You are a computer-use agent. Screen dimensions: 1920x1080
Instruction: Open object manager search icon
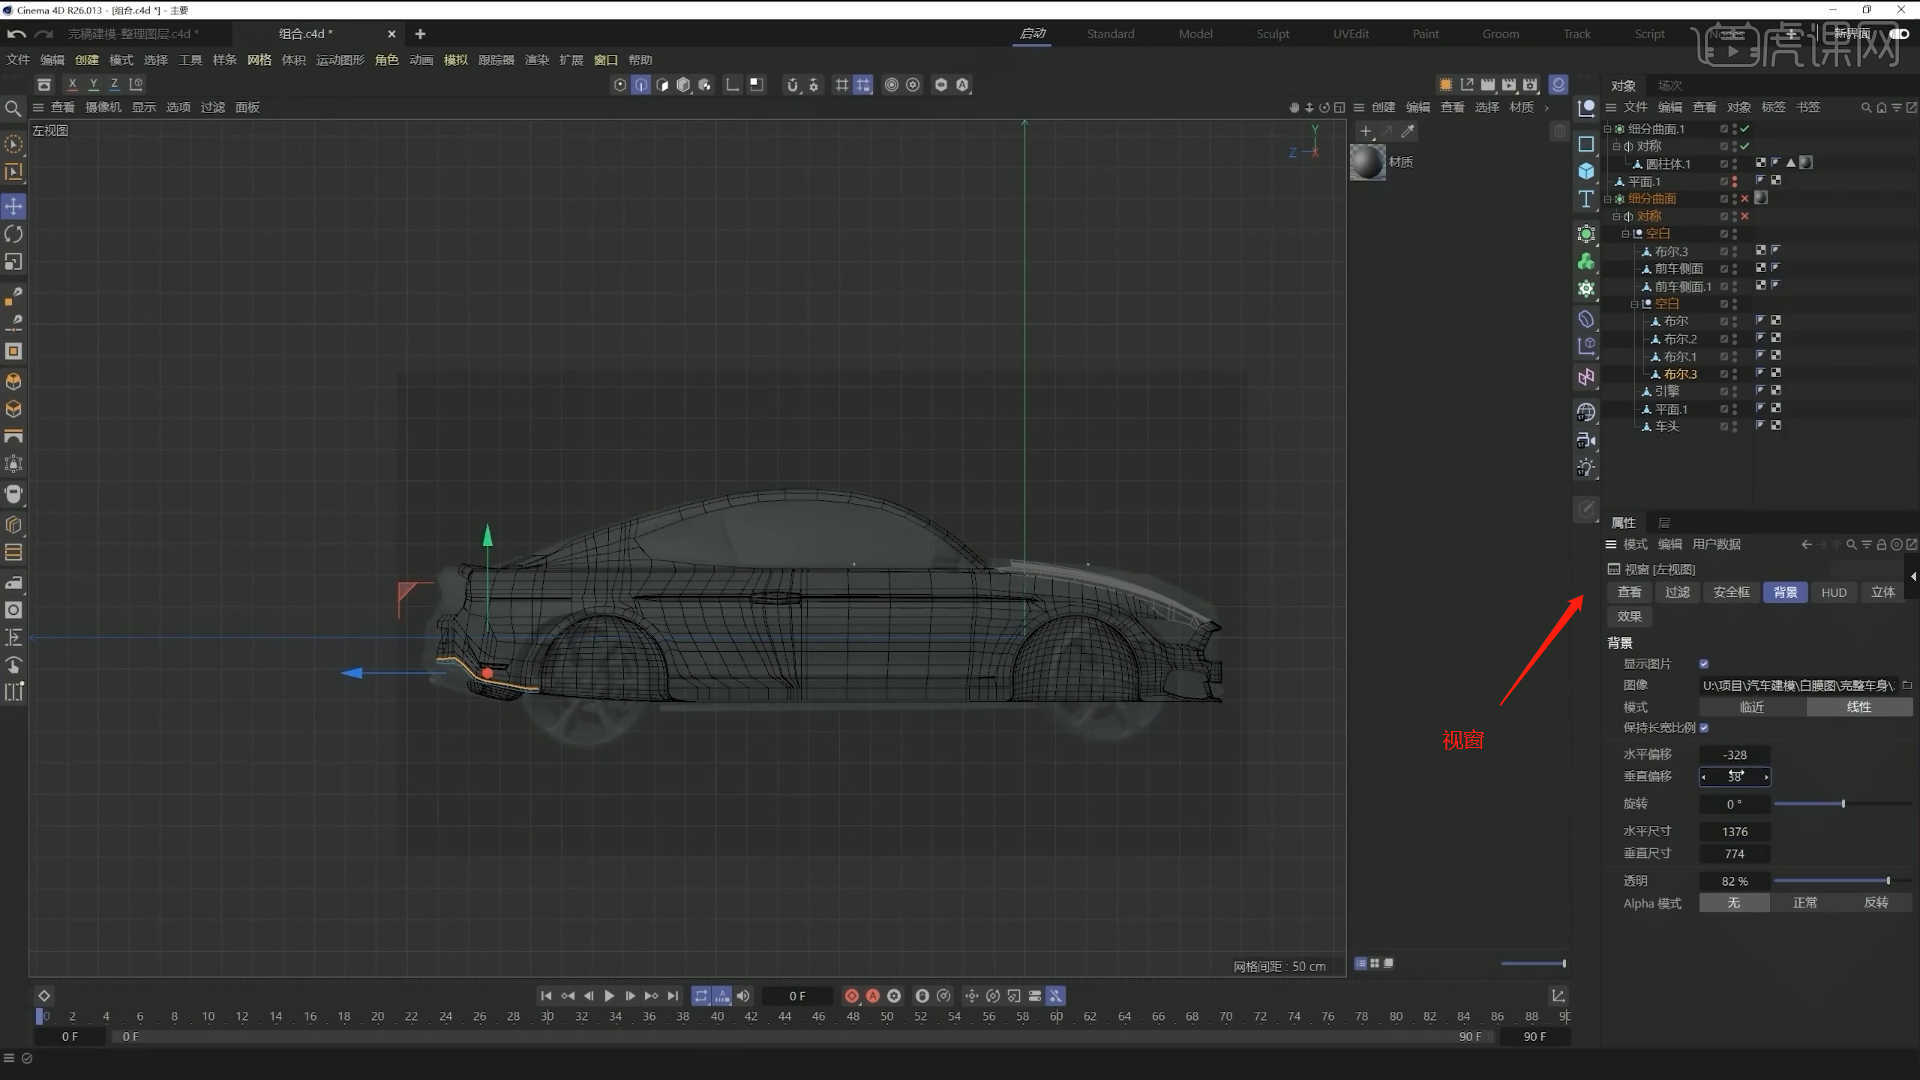1866,107
